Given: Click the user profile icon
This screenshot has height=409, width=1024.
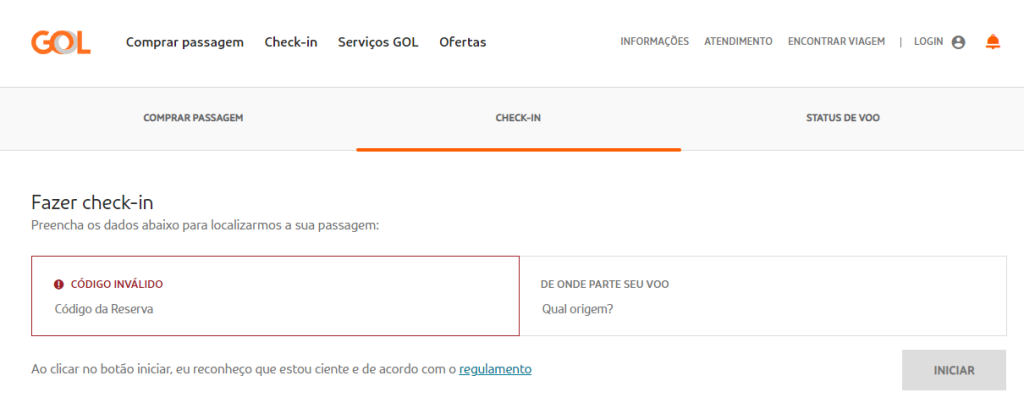Looking at the screenshot, I should 958,42.
